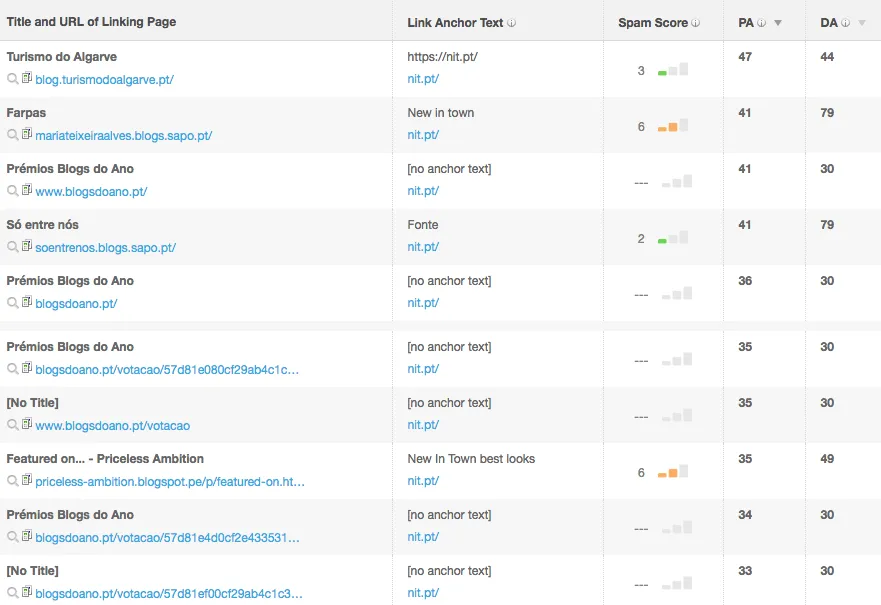Select the PA value 34

745,515
